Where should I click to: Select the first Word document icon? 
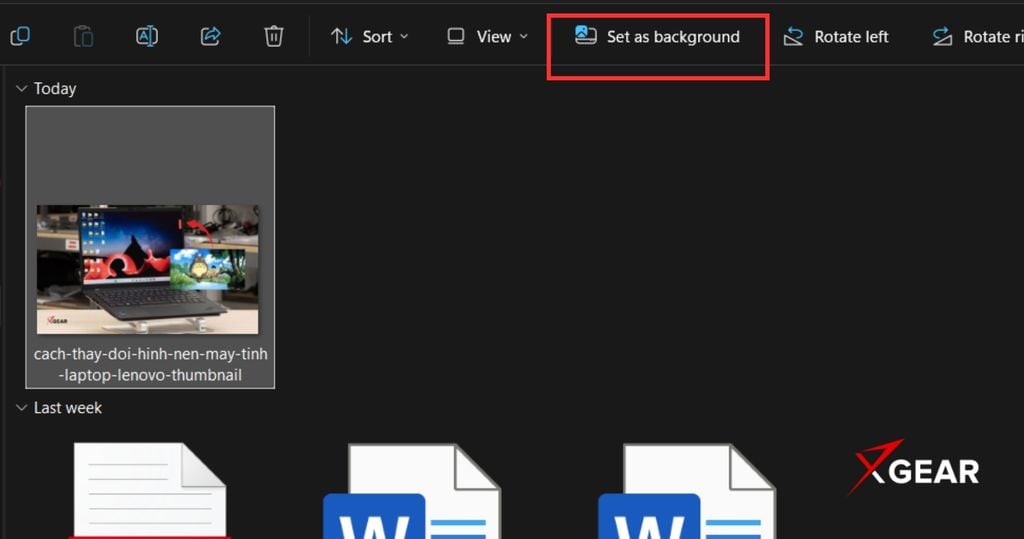click(x=412, y=491)
